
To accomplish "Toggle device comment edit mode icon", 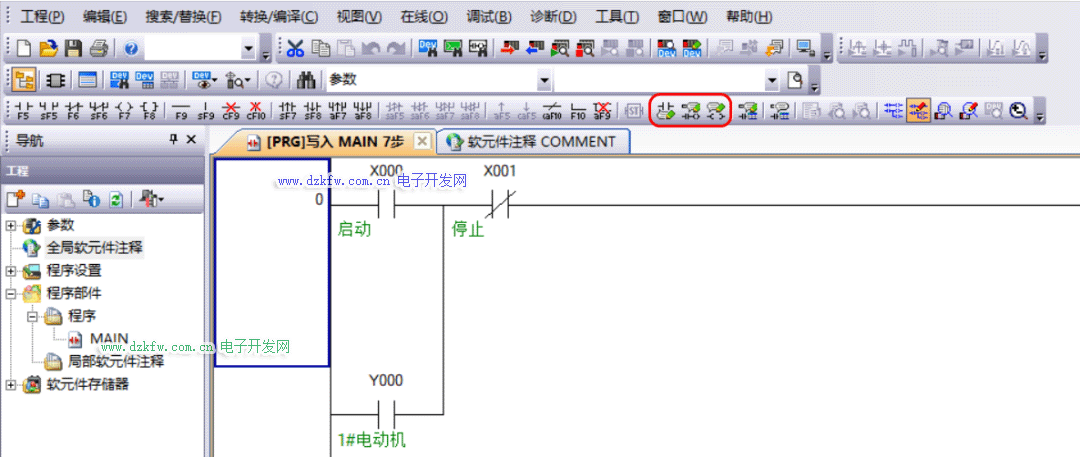I will click(x=918, y=111).
